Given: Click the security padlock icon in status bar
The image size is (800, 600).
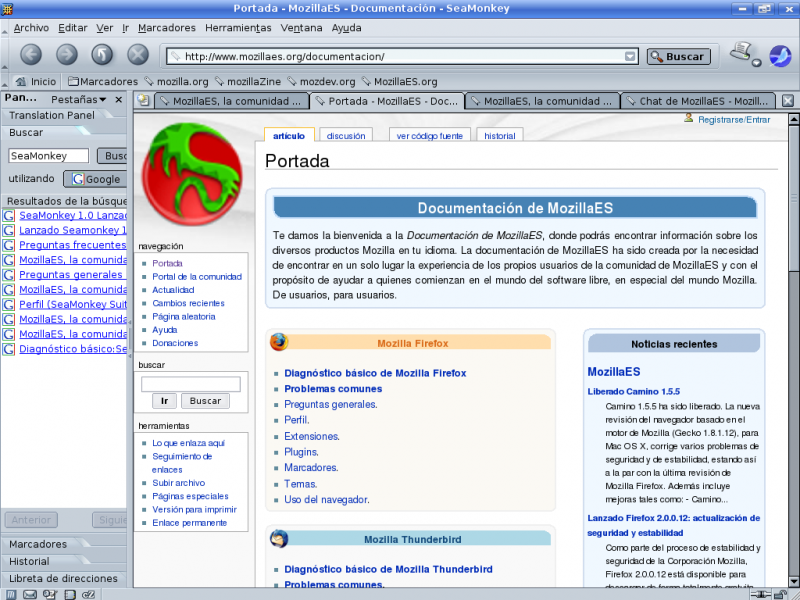Looking at the screenshot, I should click(781, 594).
